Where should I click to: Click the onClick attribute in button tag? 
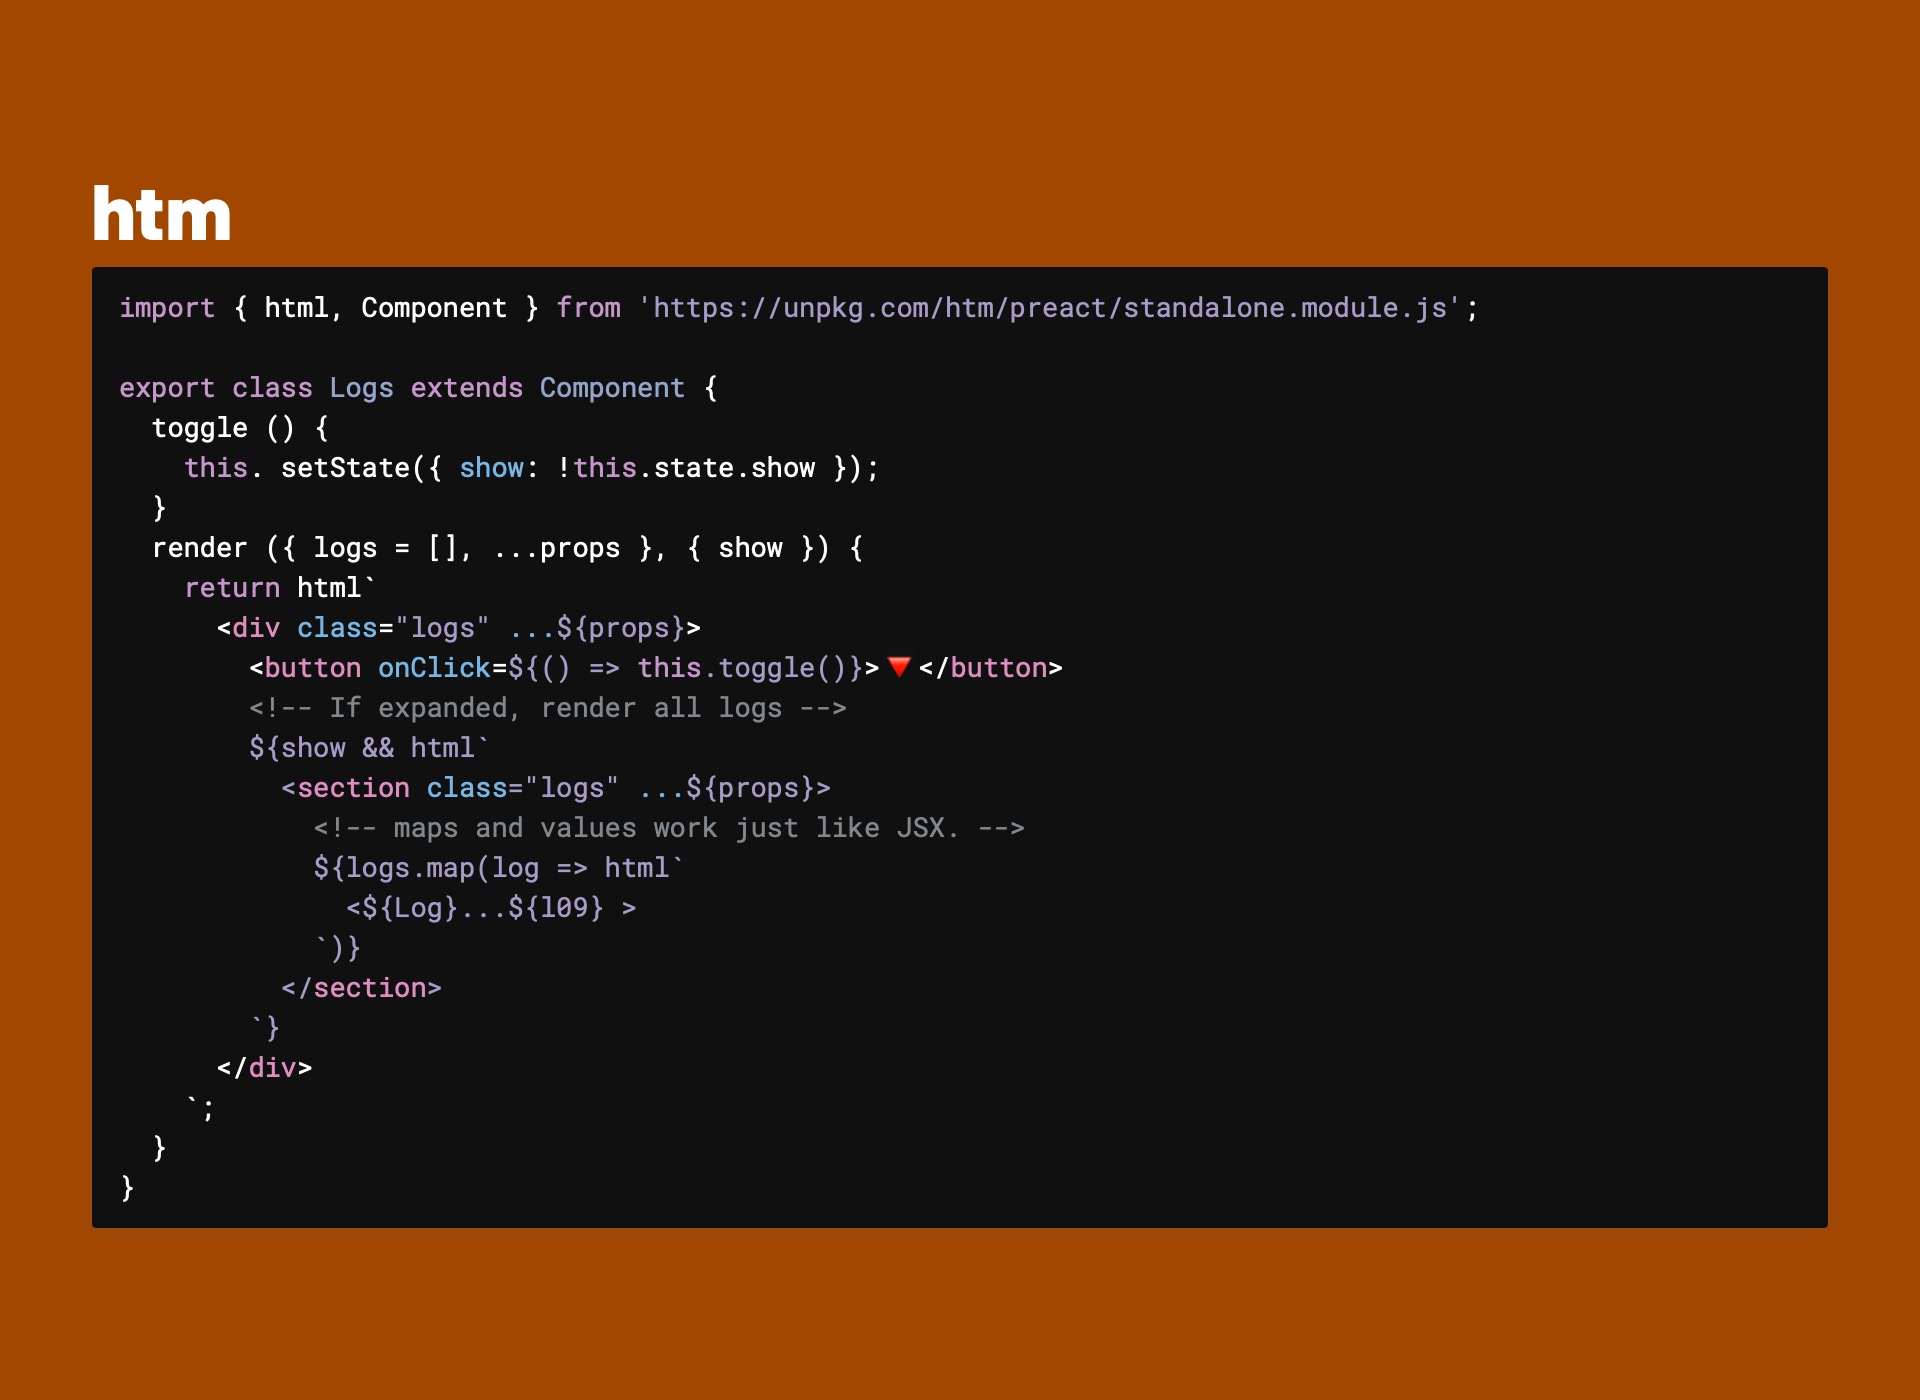coord(434,668)
